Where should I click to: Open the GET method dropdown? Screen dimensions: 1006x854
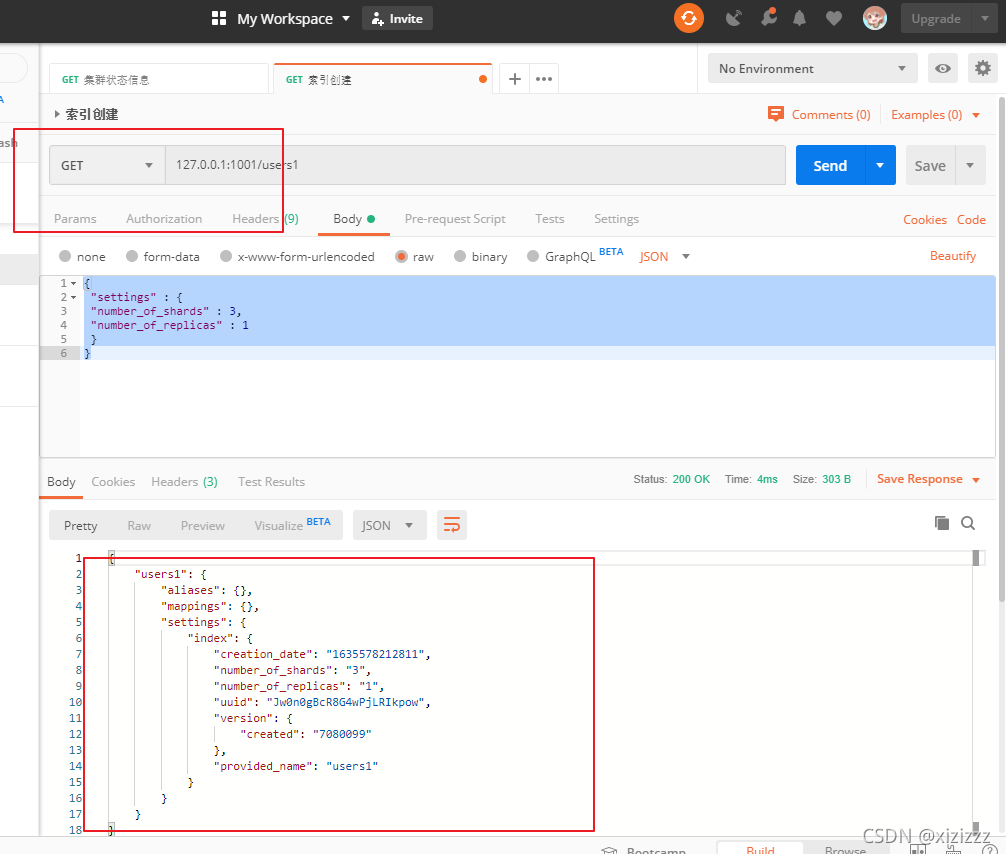pyautogui.click(x=107, y=166)
